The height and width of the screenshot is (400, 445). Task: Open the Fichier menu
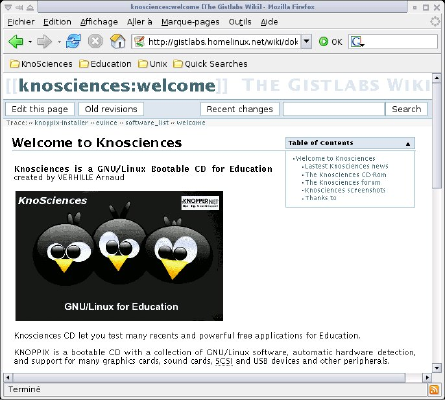tap(21, 22)
